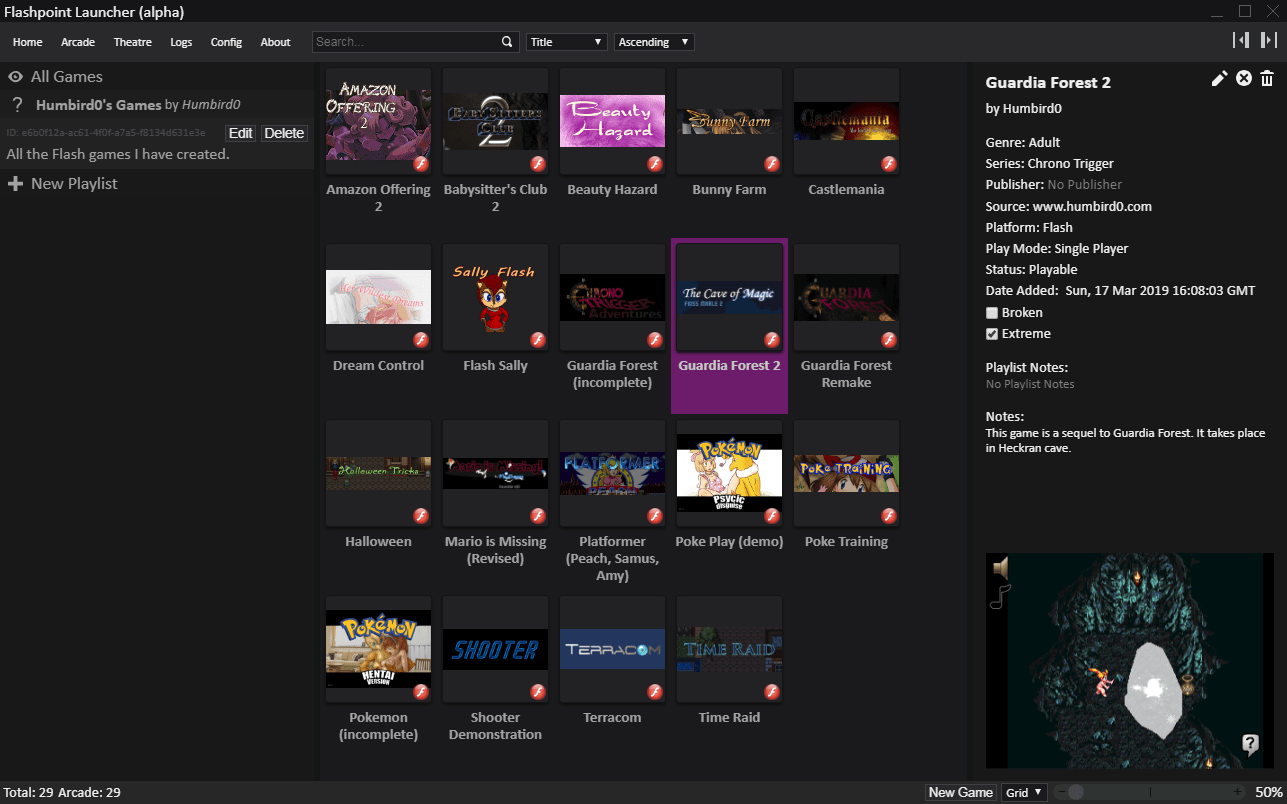The height and width of the screenshot is (804, 1287).
Task: Select the Flash Sally game thumbnail
Action: point(495,298)
